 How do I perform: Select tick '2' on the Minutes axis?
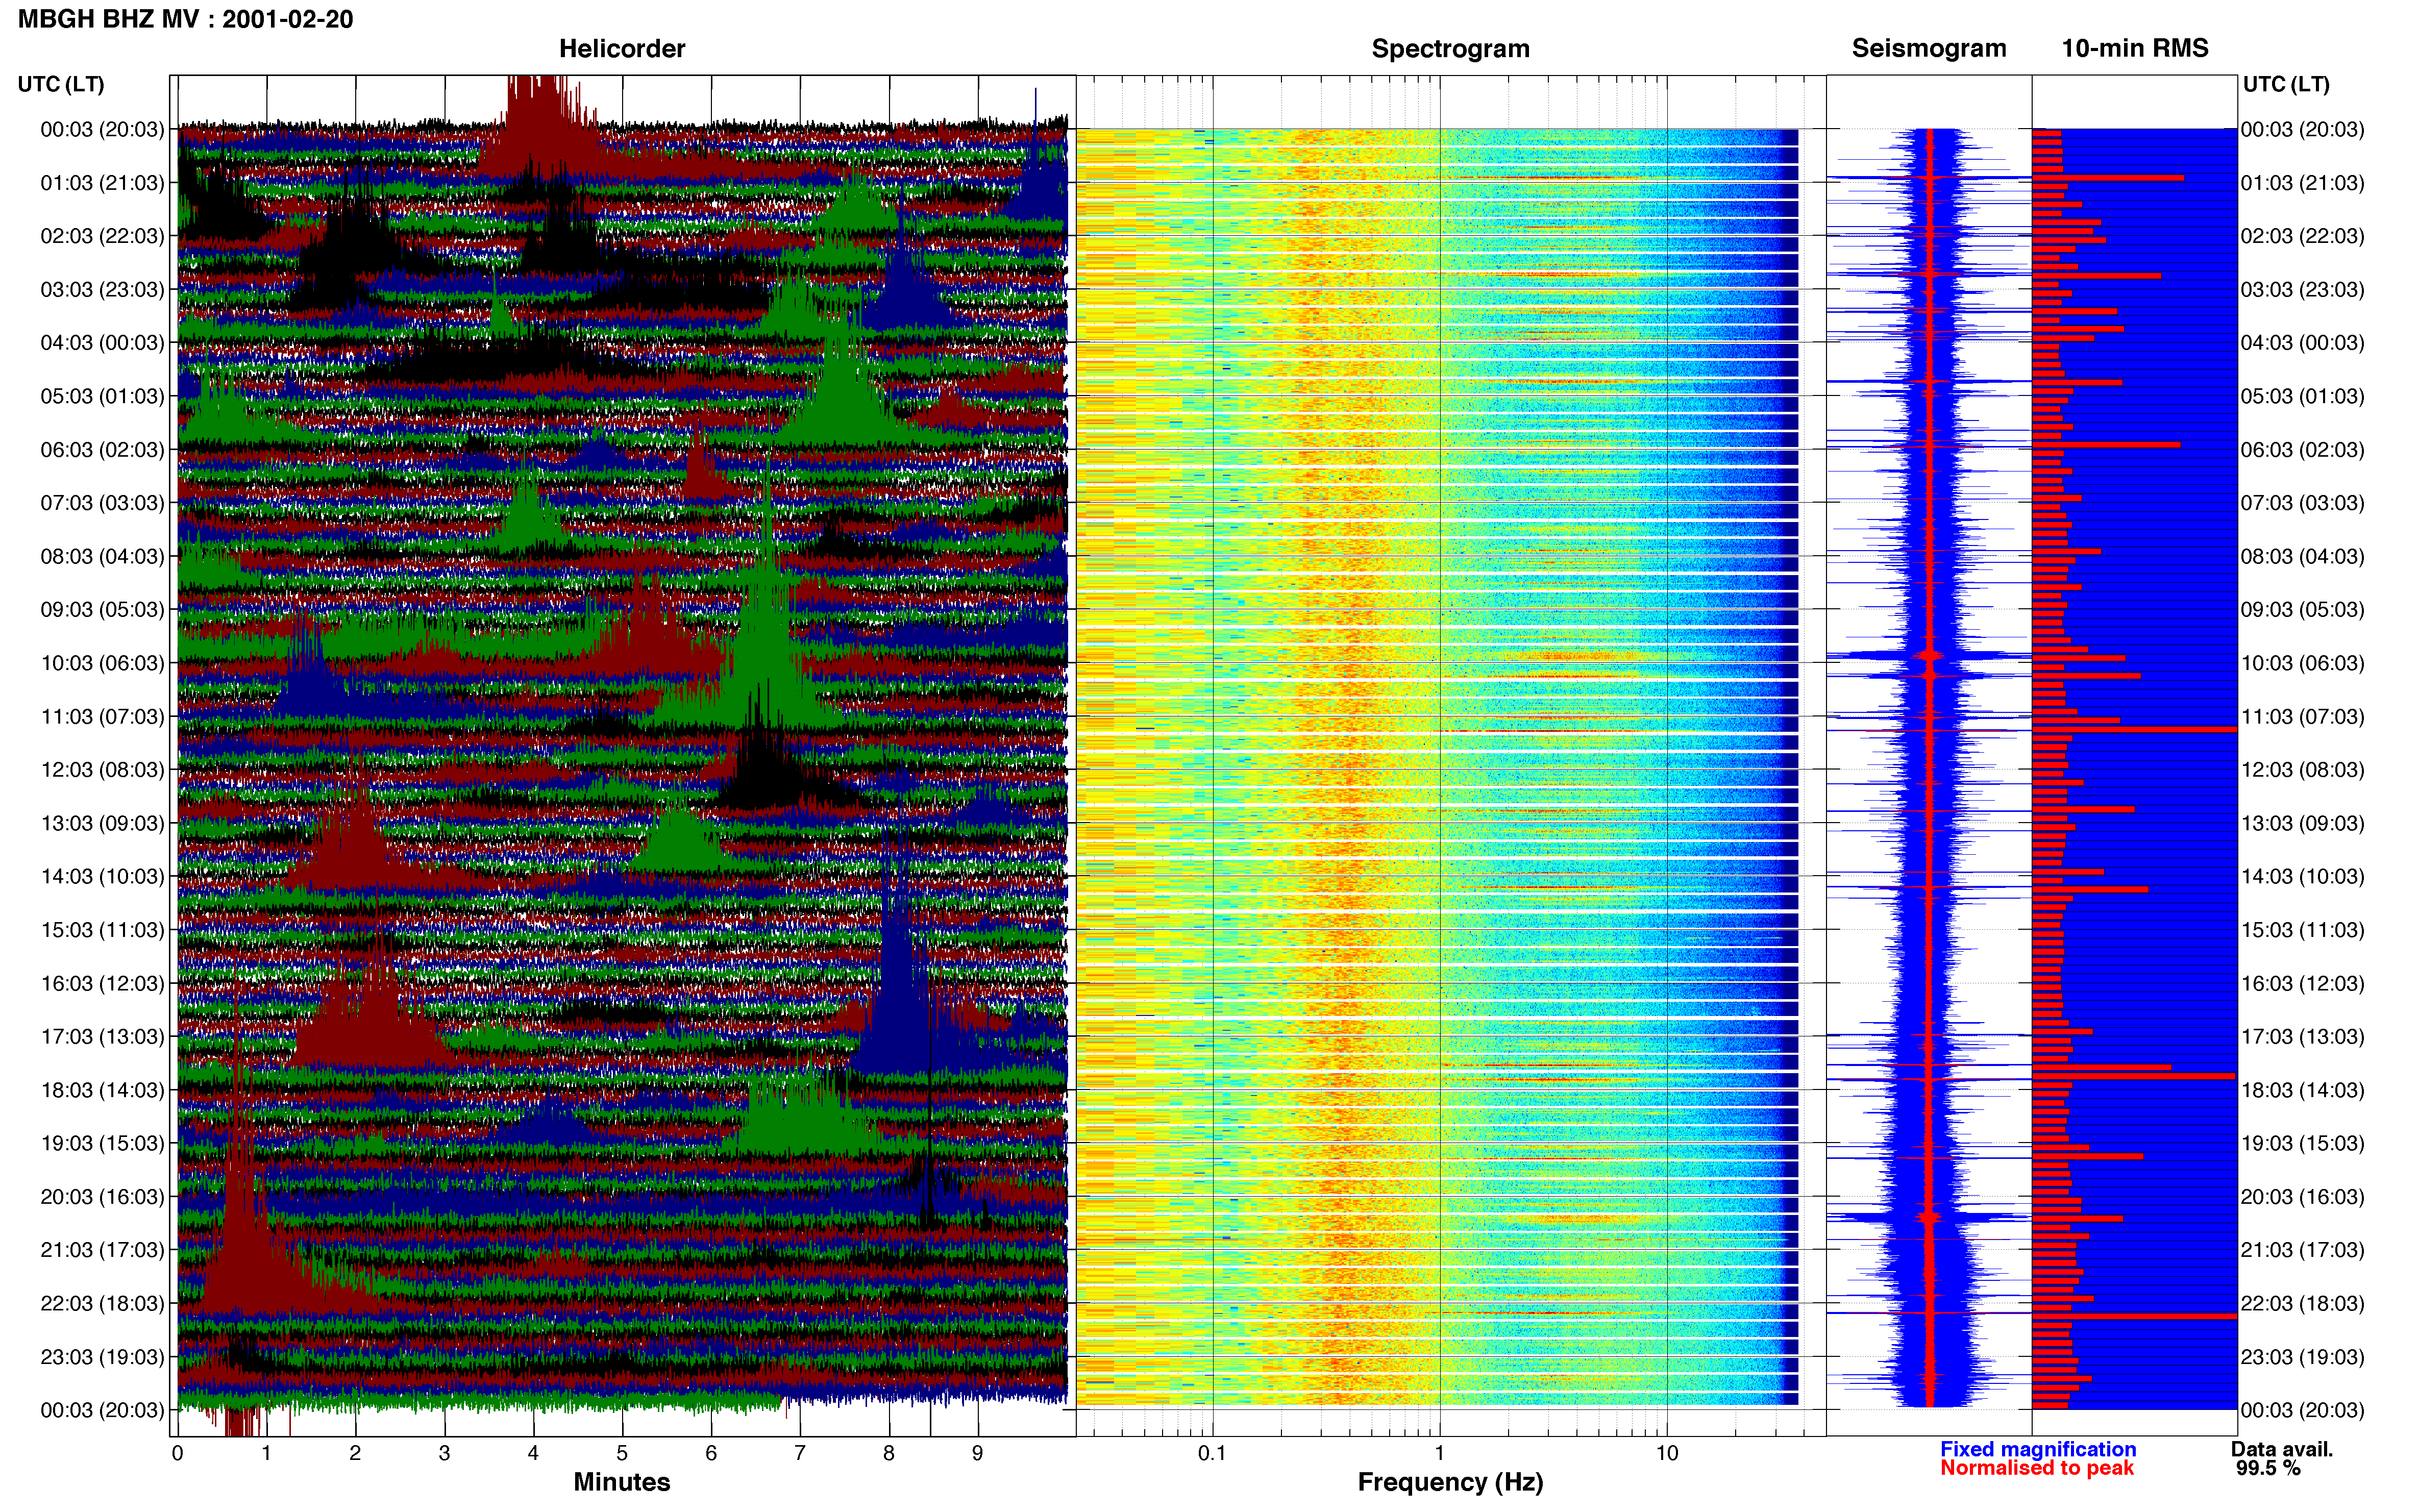[355, 1453]
